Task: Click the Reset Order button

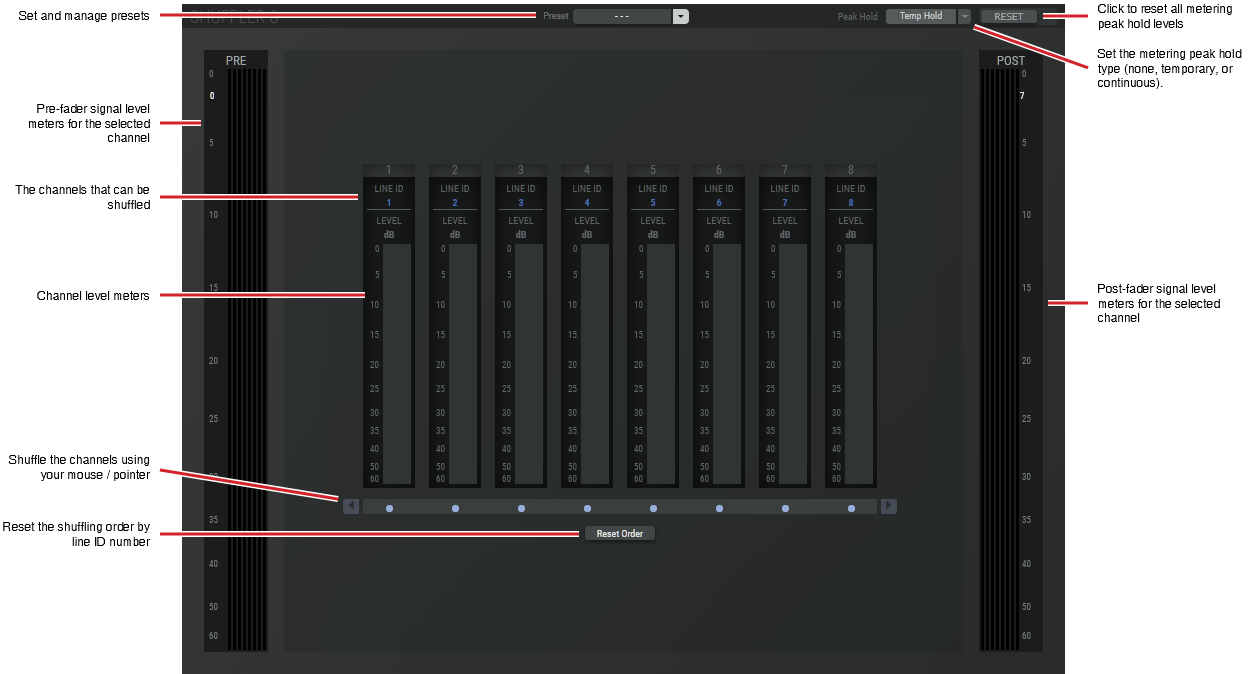Action: (620, 533)
